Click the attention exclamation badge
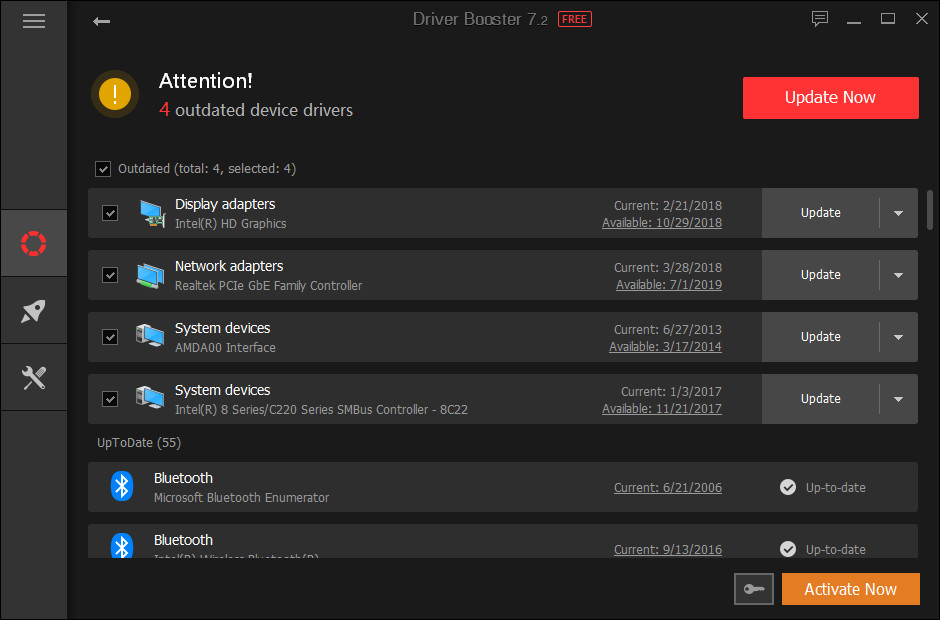 pyautogui.click(x=114, y=94)
